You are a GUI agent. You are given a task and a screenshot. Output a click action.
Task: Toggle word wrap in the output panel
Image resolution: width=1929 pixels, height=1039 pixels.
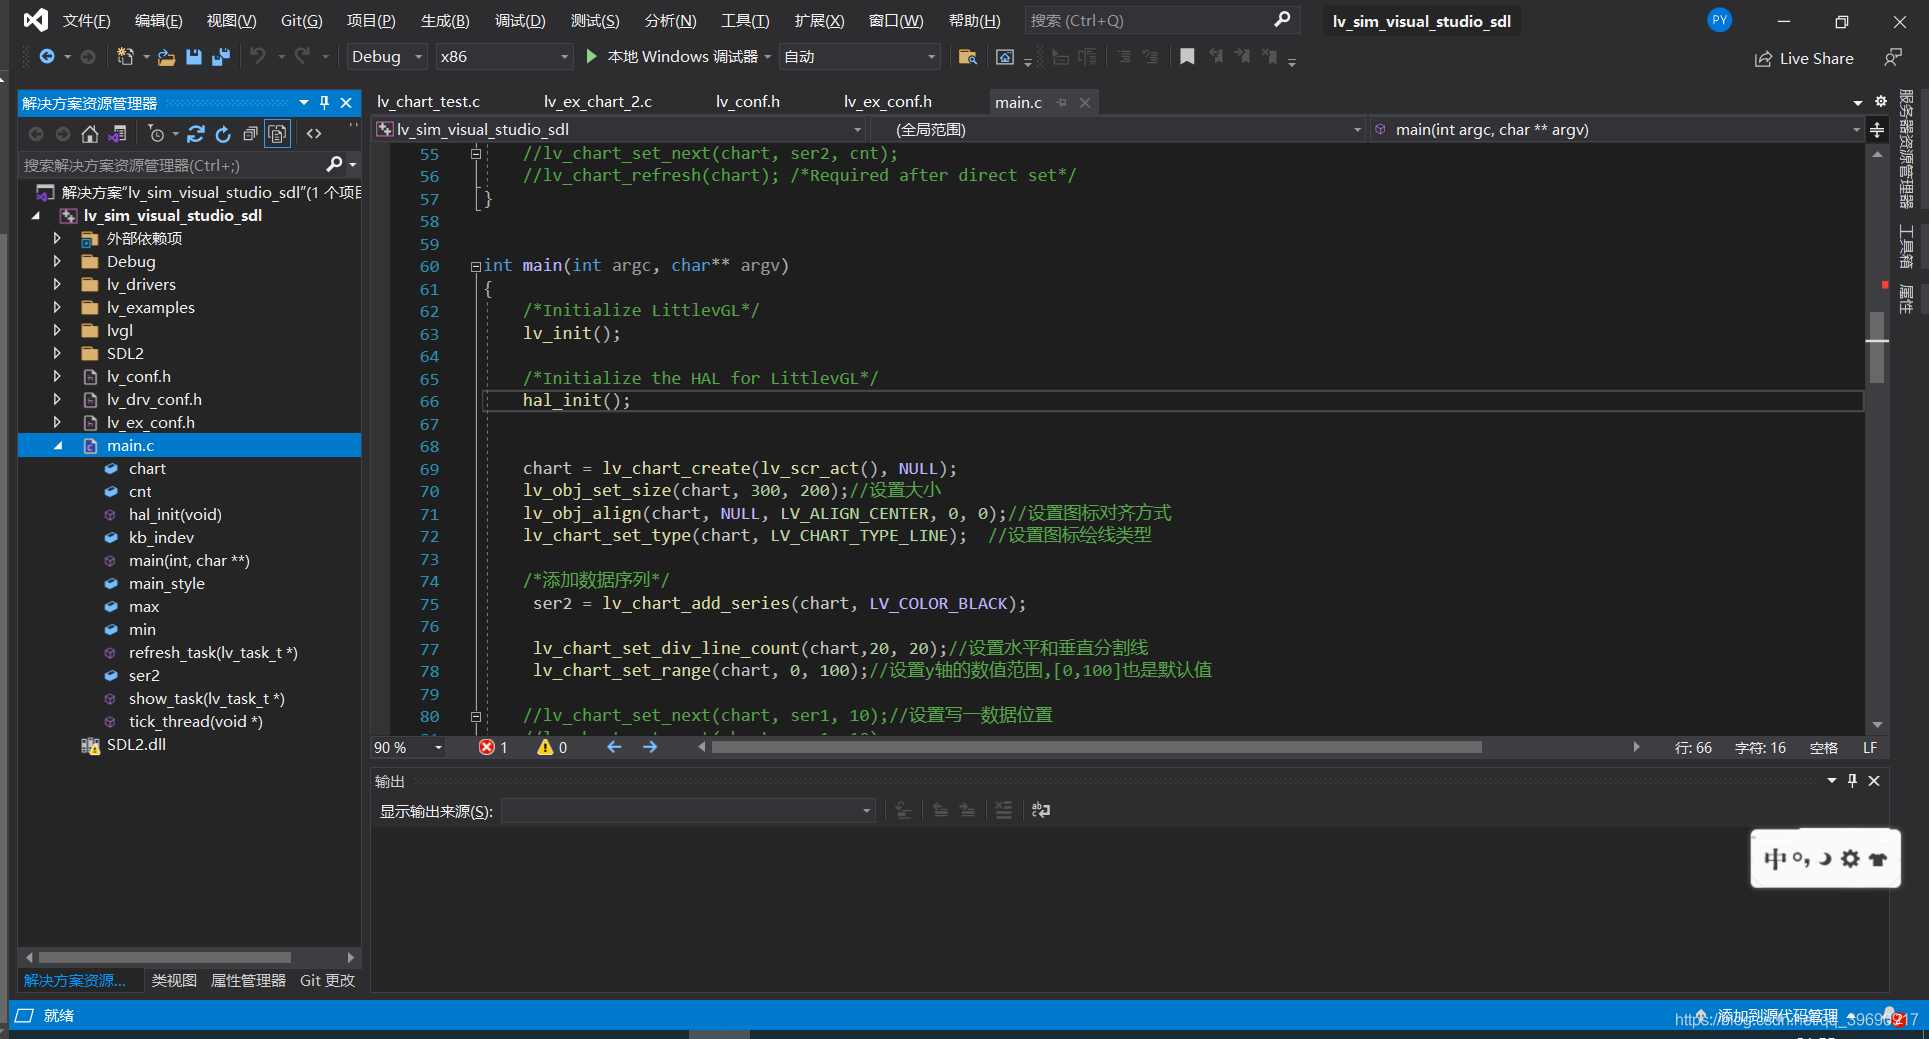pos(1041,811)
